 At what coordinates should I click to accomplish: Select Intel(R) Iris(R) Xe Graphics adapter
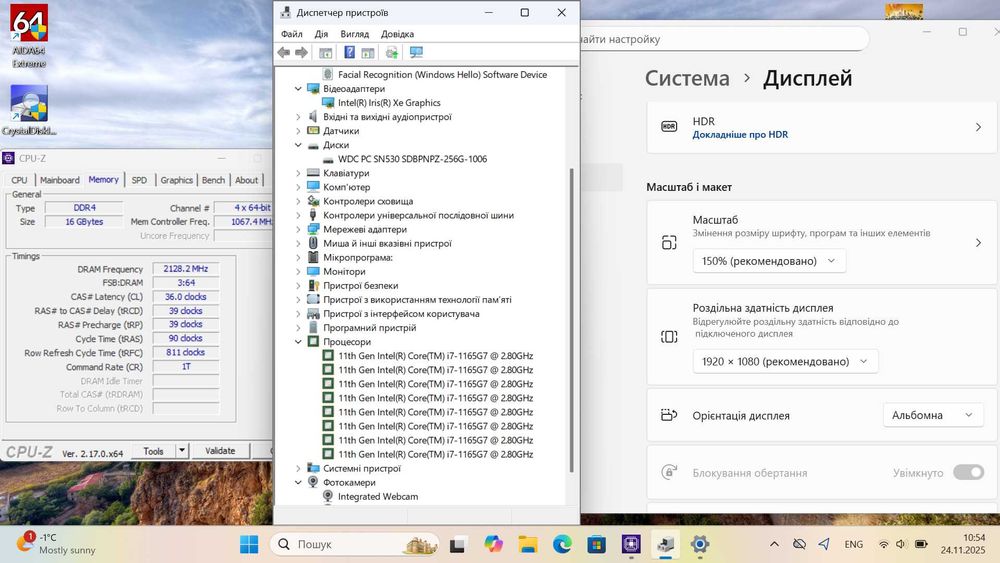(389, 103)
